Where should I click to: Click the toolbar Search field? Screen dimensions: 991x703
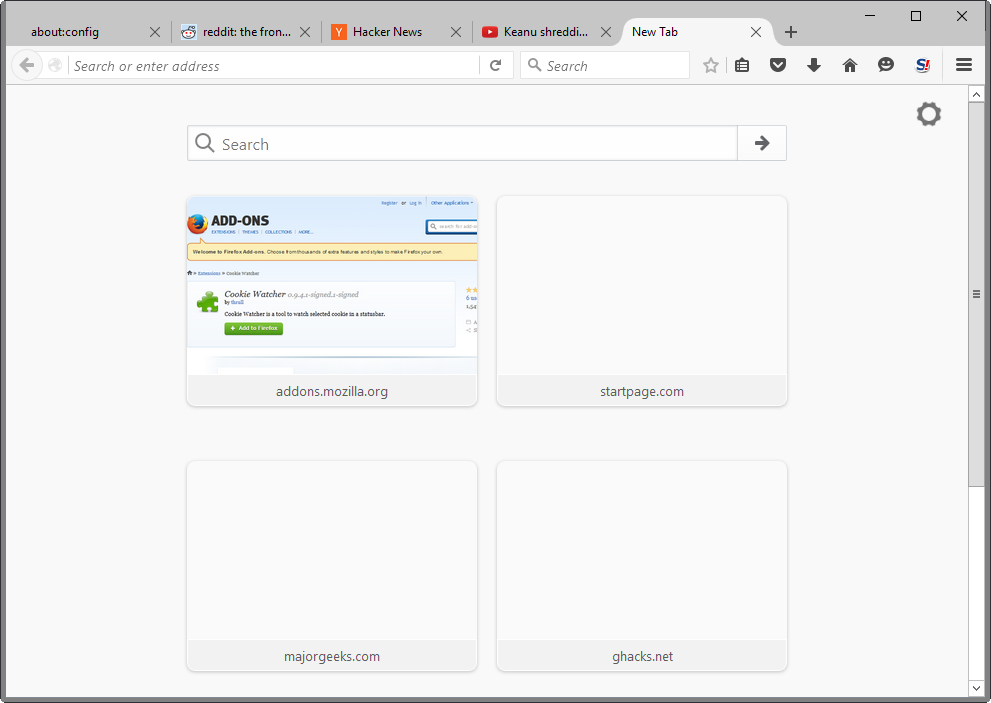point(605,66)
